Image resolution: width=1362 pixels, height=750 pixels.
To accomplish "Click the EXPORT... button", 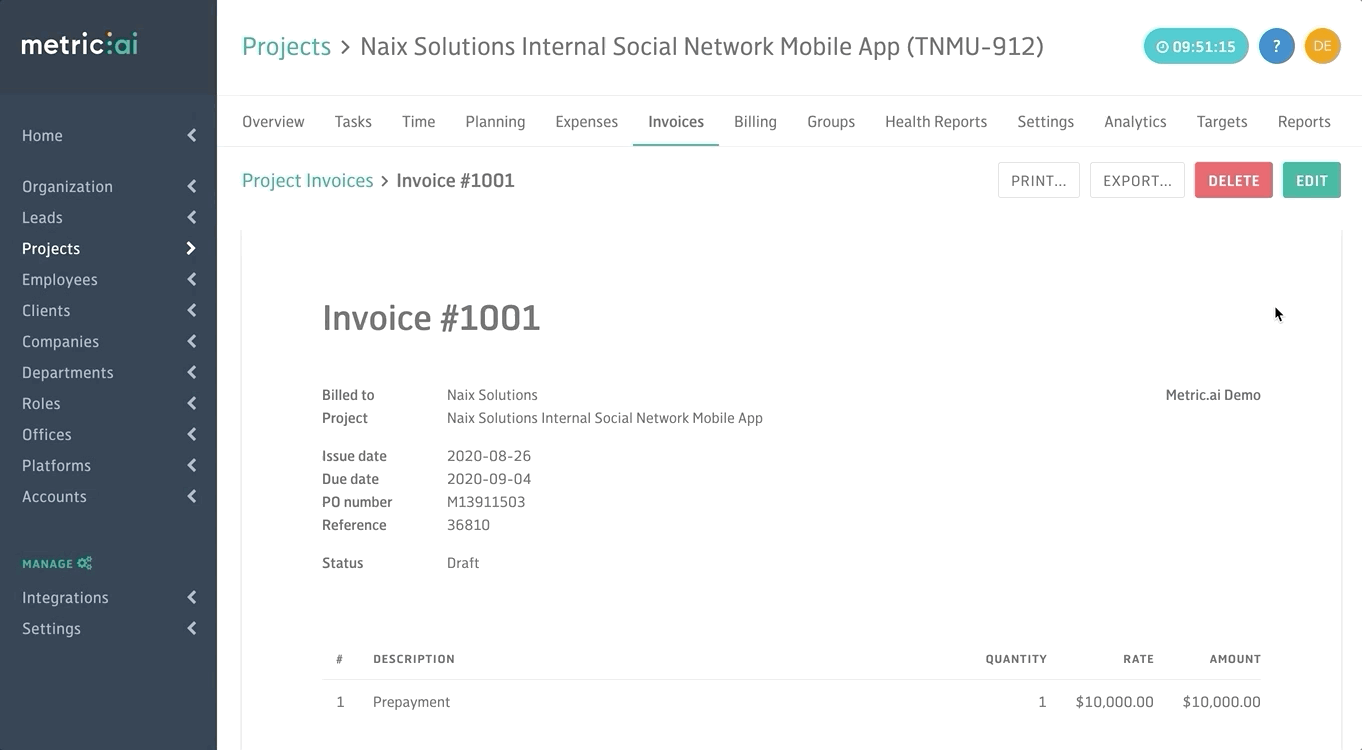I will 1137,180.
